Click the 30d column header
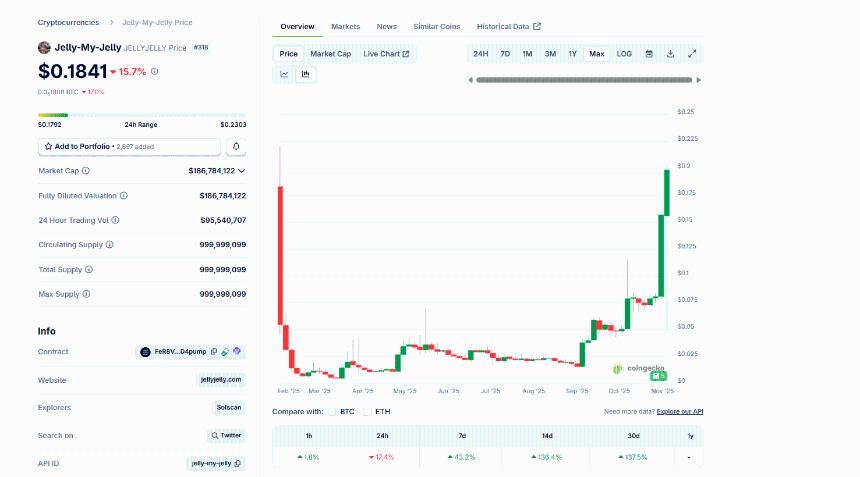The height and width of the screenshot is (477, 860). pos(633,436)
